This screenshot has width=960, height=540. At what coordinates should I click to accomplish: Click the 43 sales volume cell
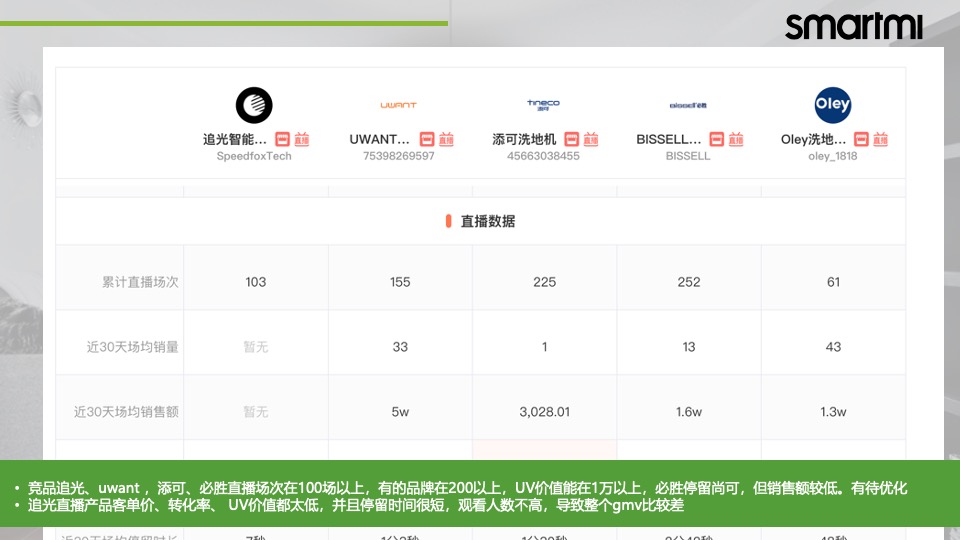coord(833,347)
